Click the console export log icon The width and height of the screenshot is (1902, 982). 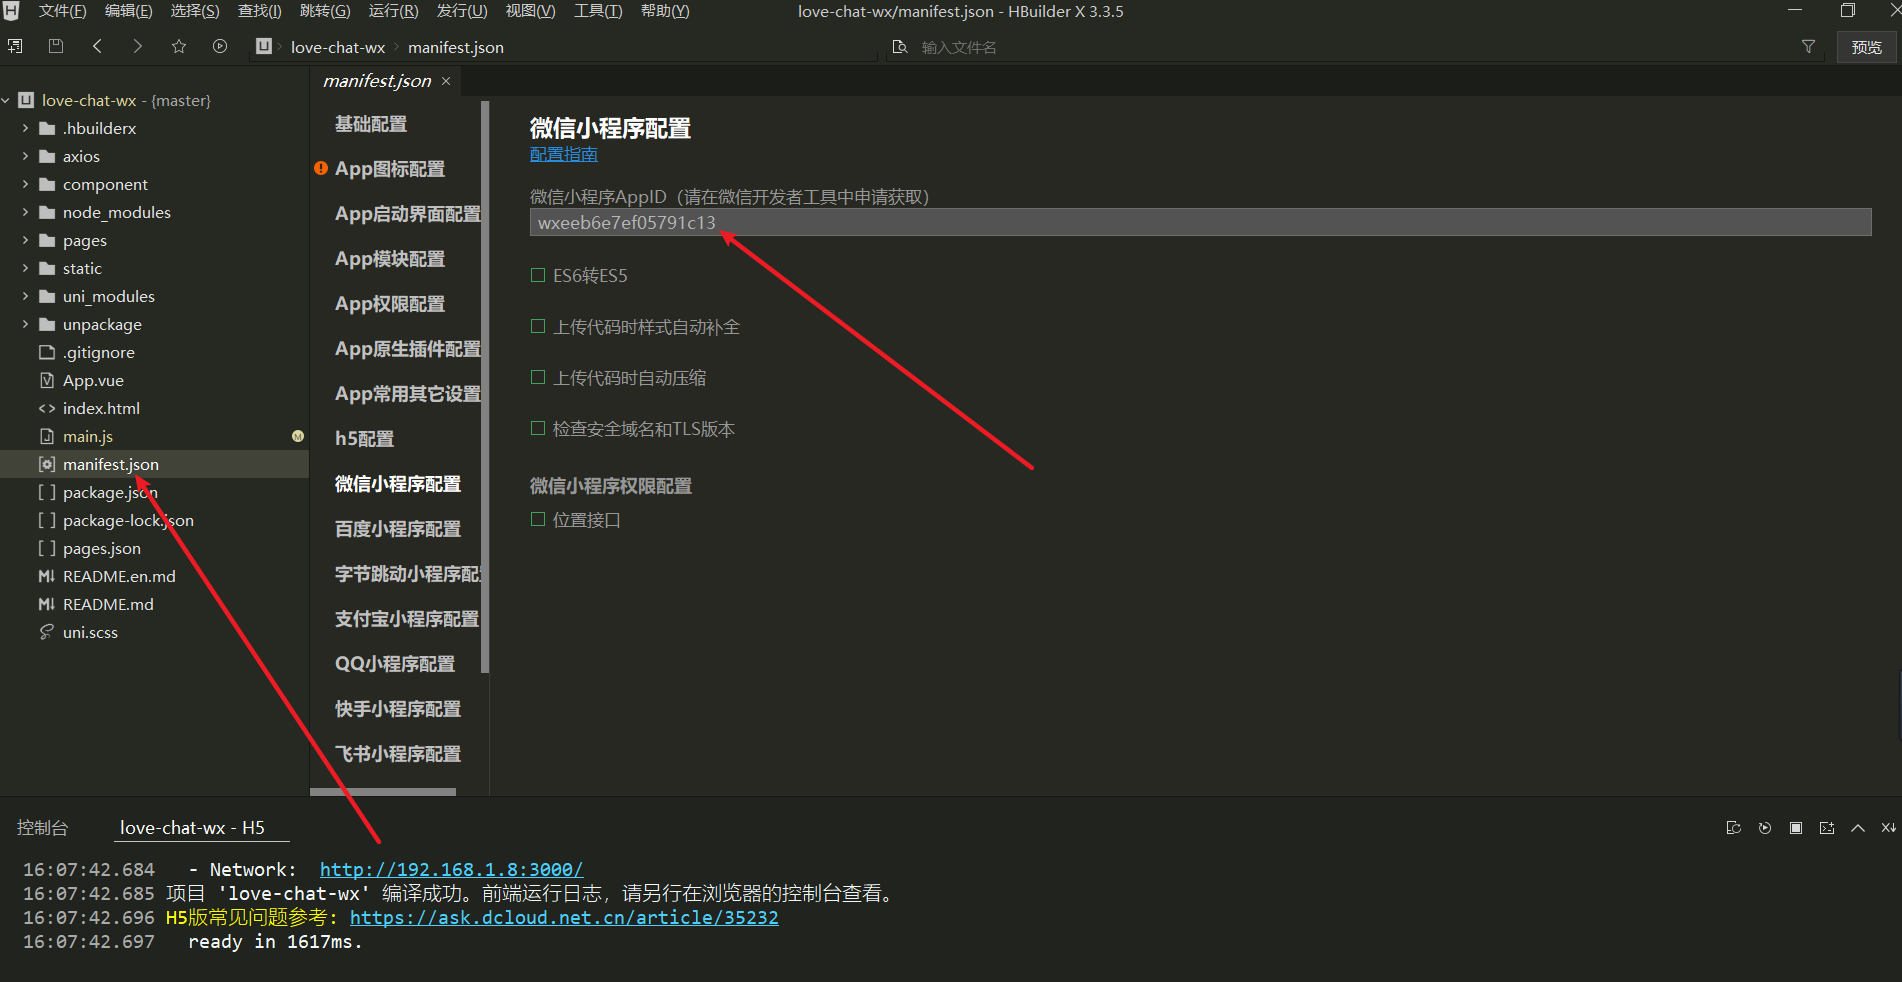(1827, 828)
